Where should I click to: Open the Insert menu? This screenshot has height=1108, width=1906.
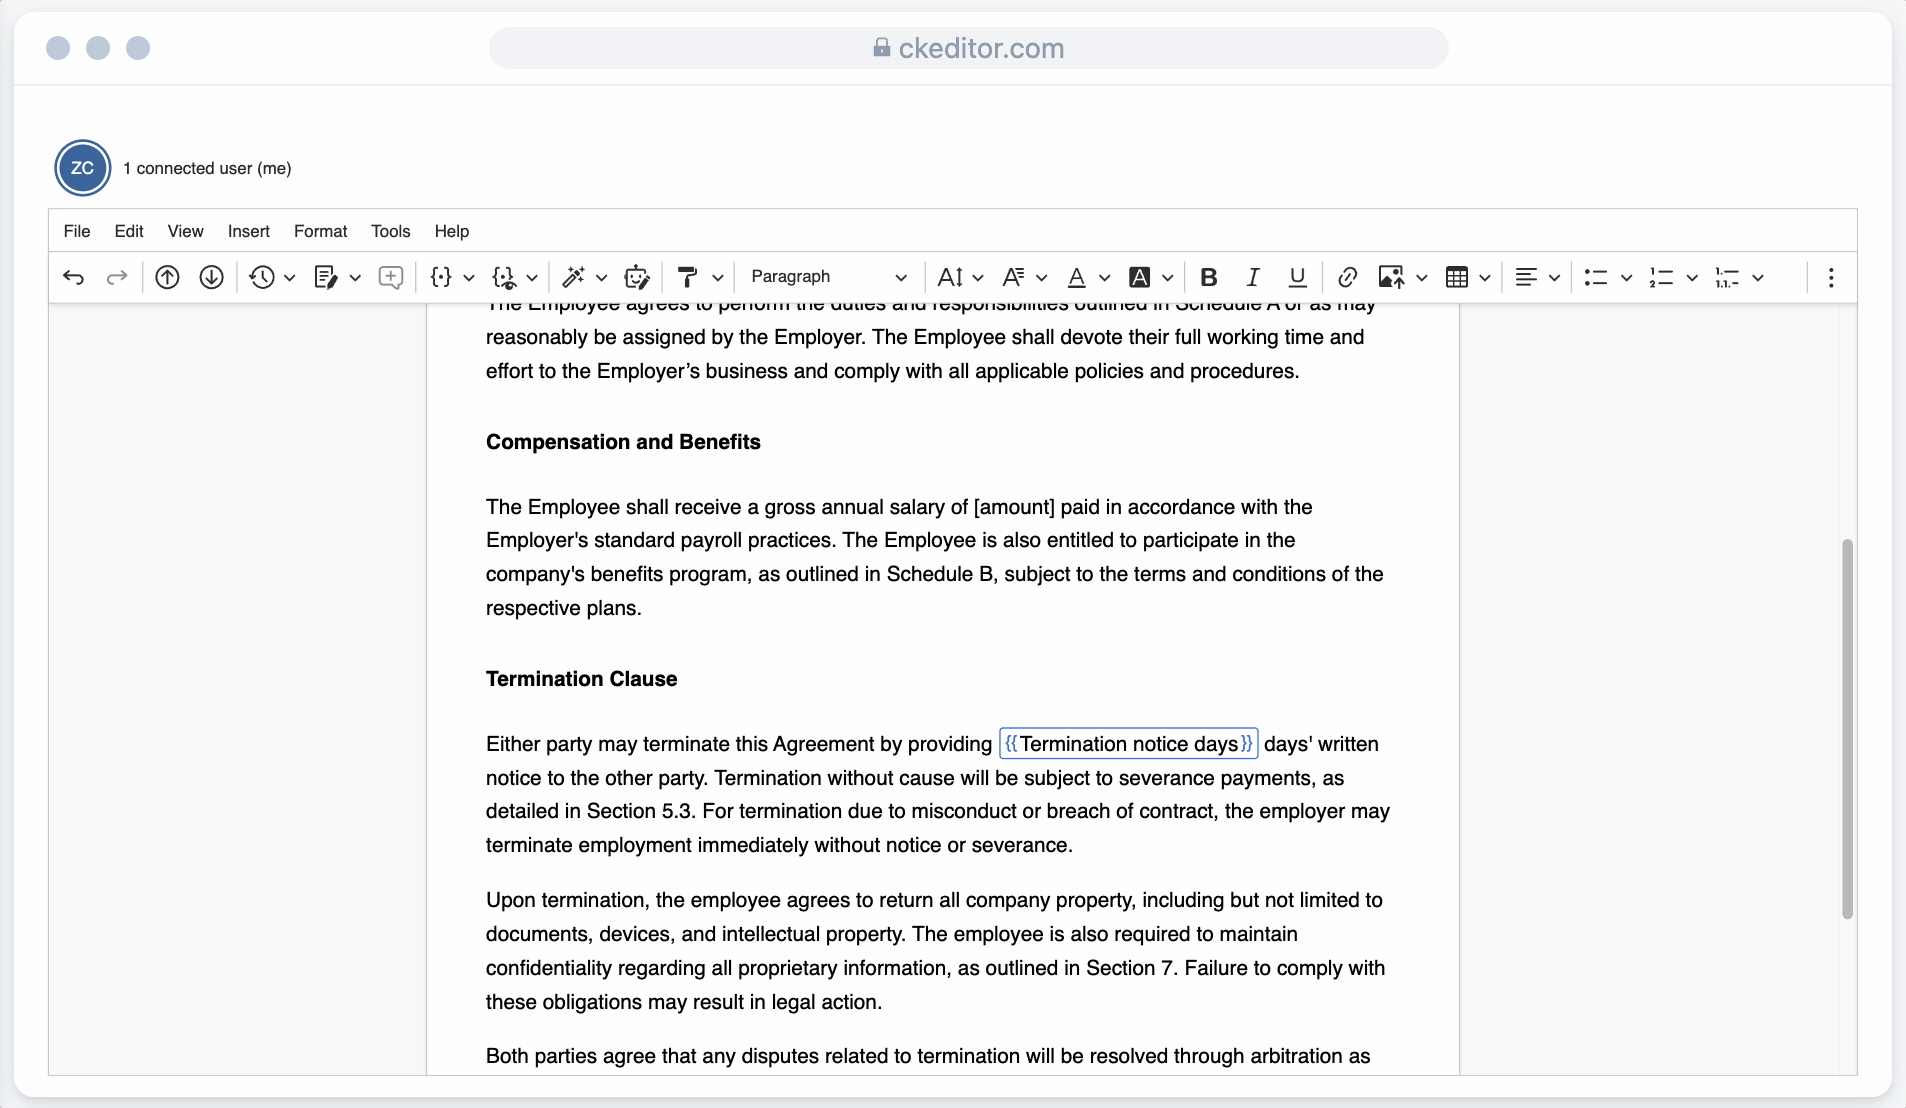[248, 231]
